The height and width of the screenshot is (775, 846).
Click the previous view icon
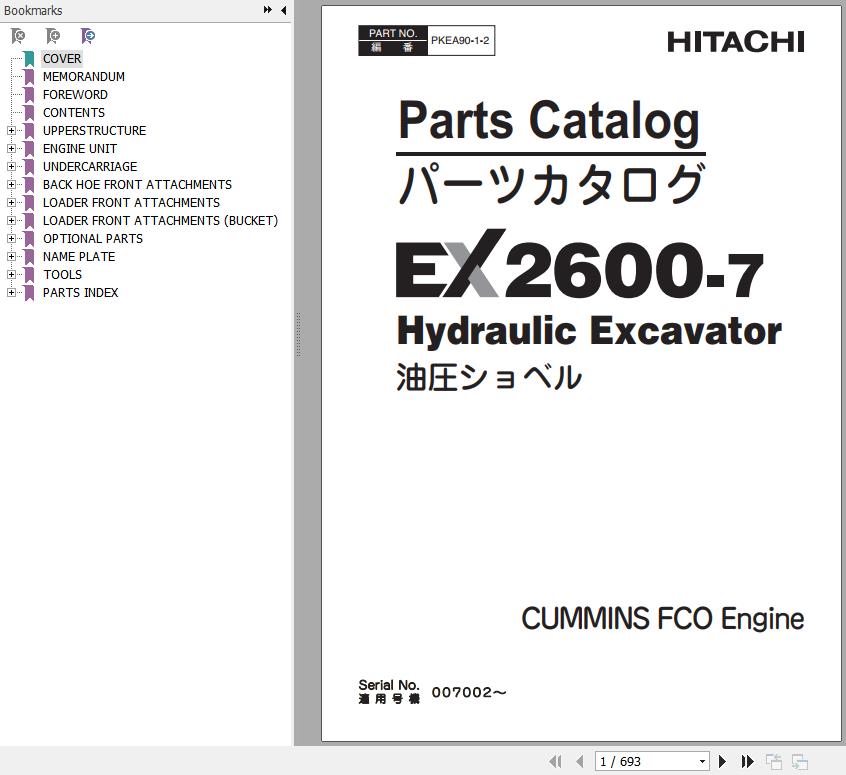(x=774, y=762)
